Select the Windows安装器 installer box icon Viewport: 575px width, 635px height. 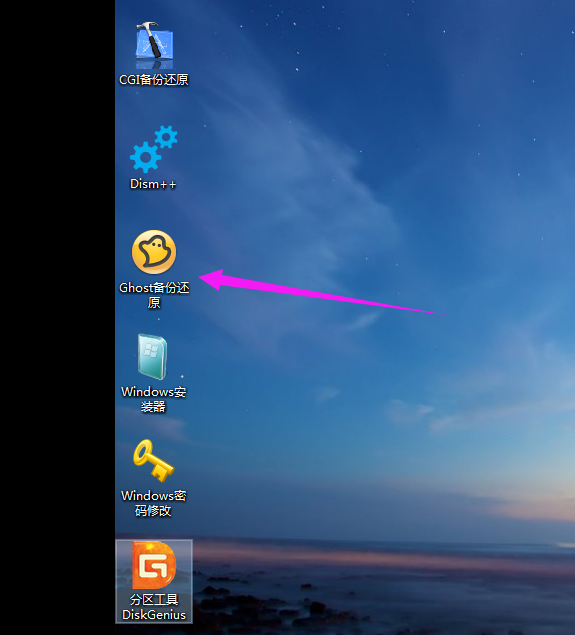pos(152,356)
